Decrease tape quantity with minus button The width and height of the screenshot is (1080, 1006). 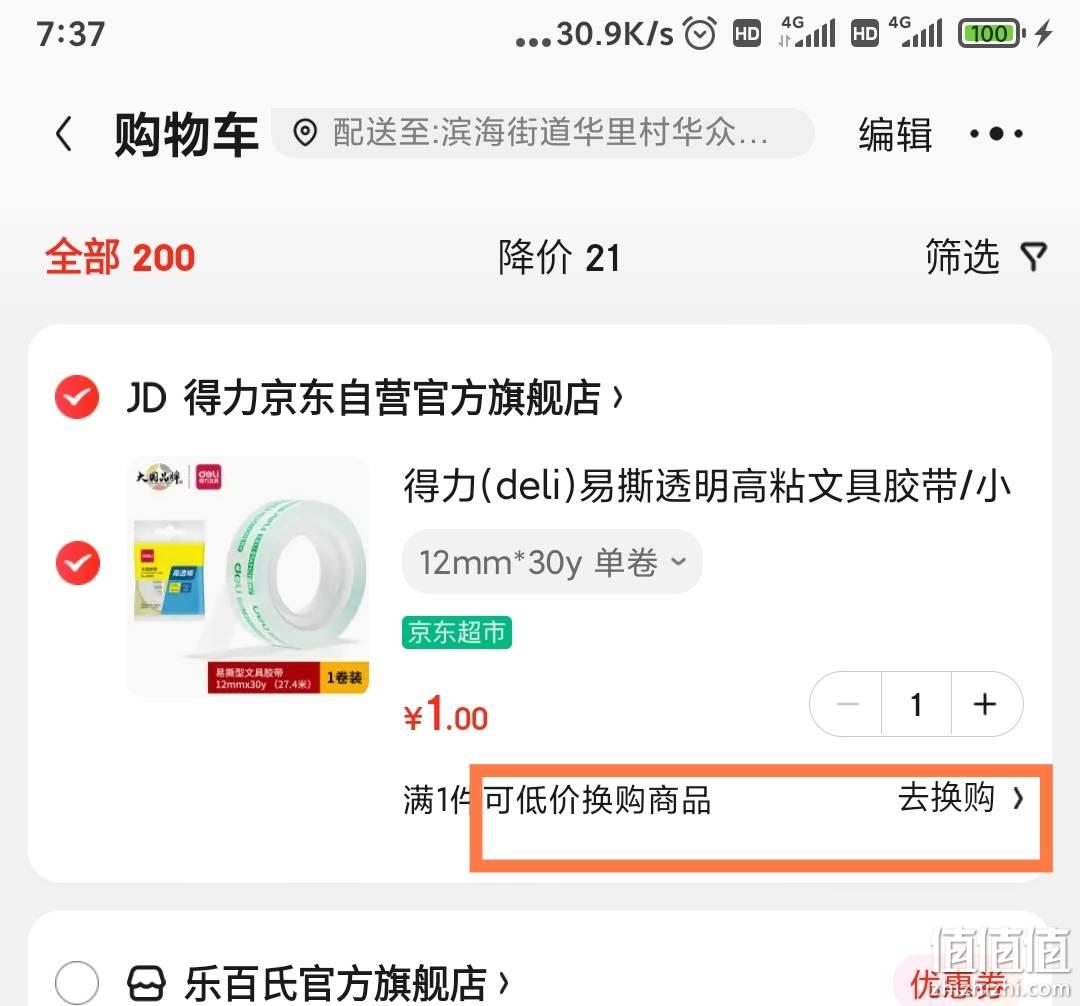(847, 704)
